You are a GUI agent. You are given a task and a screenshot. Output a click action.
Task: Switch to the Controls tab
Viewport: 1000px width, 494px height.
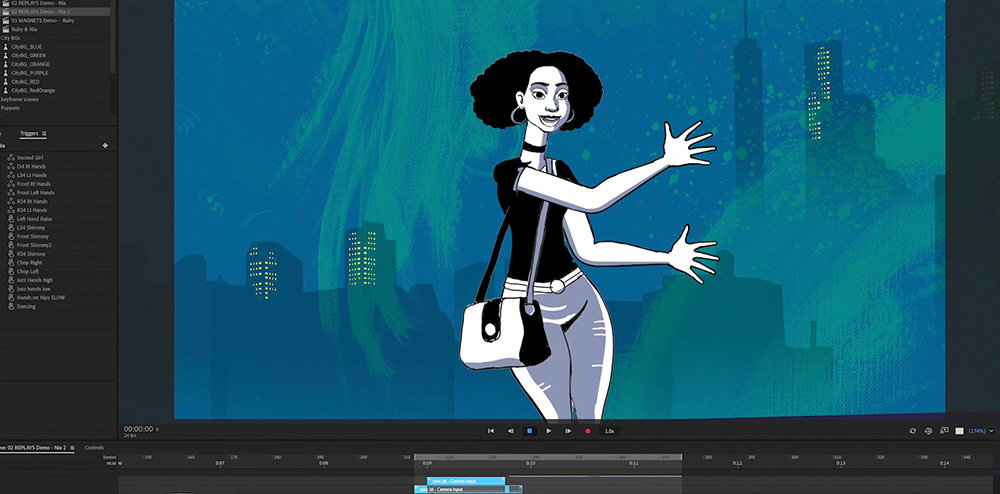coord(94,447)
